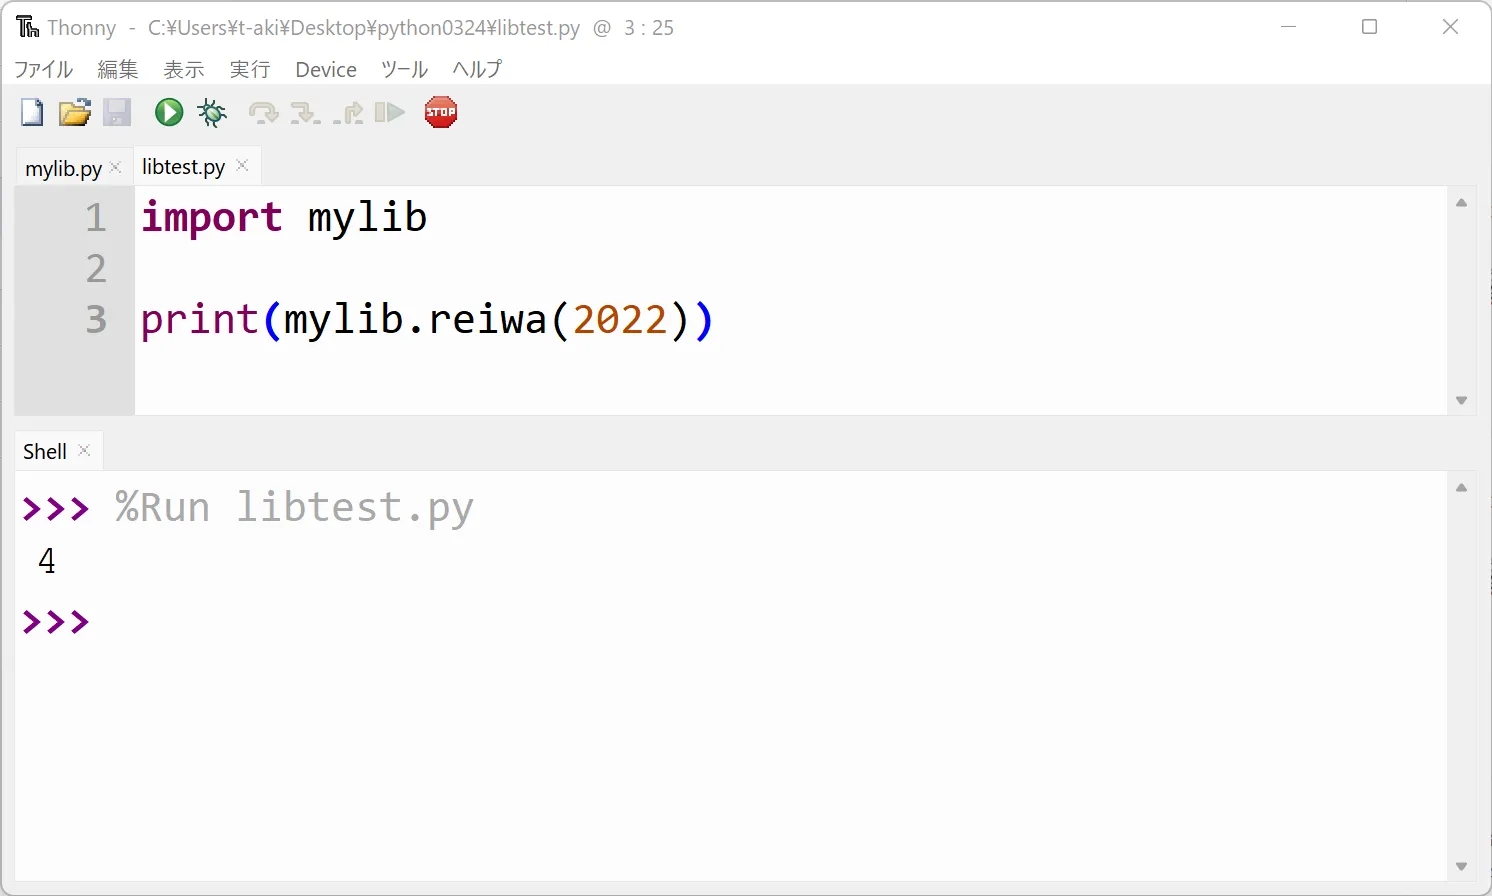1492x896 pixels.
Task: Click the Step over toolbar icon
Action: coord(263,112)
